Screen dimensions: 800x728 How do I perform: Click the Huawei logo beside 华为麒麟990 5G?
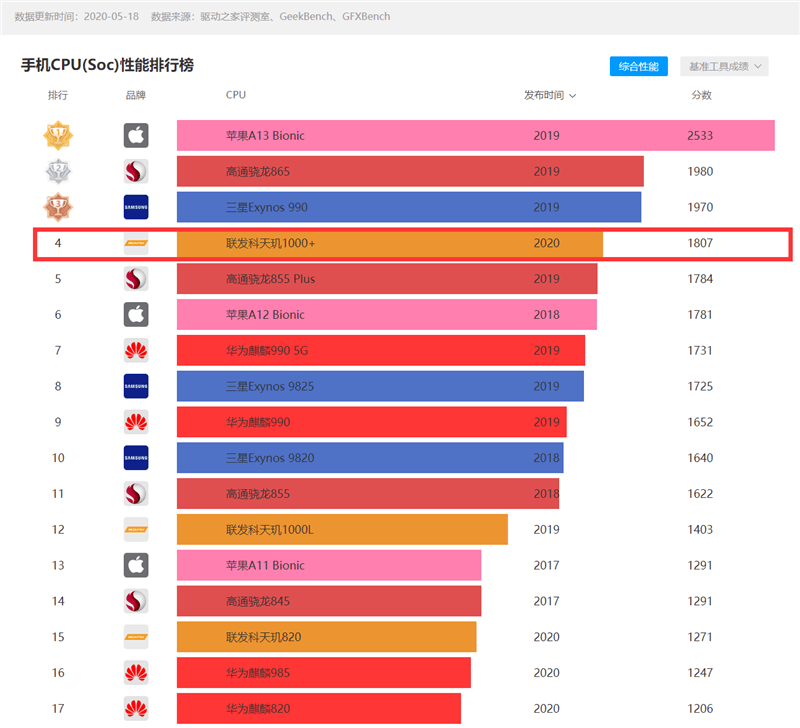pos(136,350)
